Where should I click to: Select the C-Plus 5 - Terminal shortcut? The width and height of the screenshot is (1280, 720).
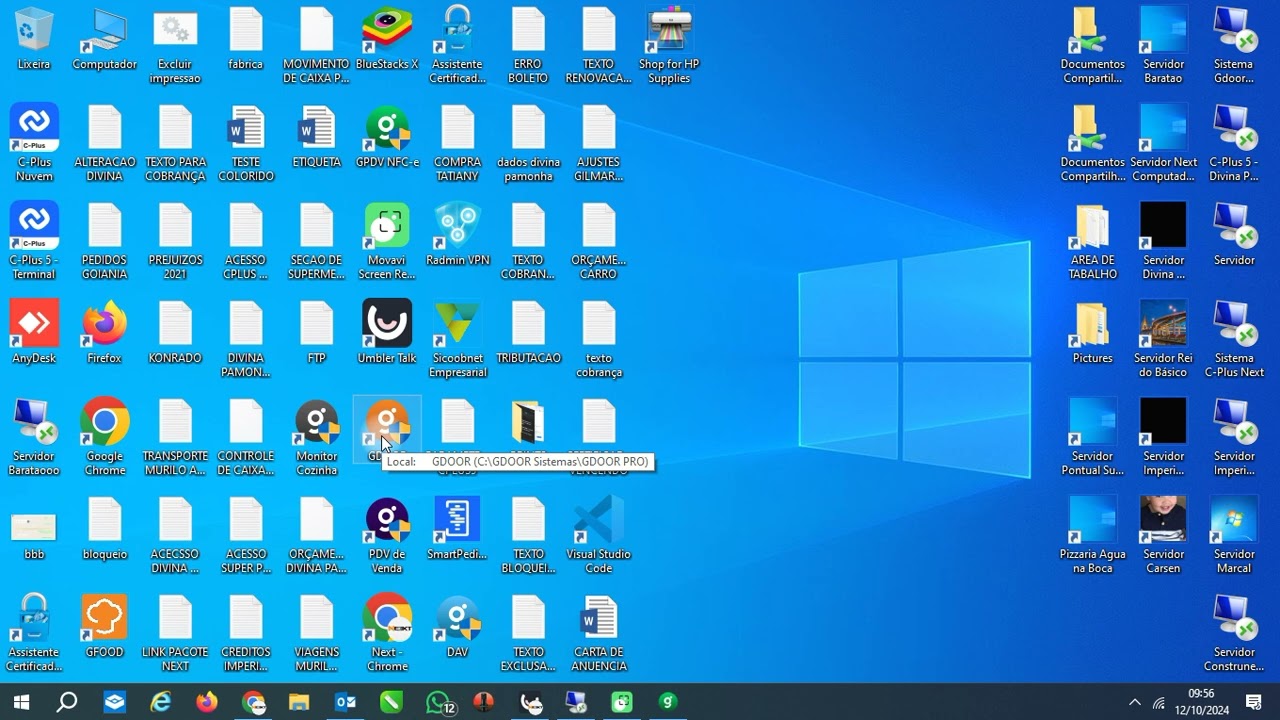(34, 242)
